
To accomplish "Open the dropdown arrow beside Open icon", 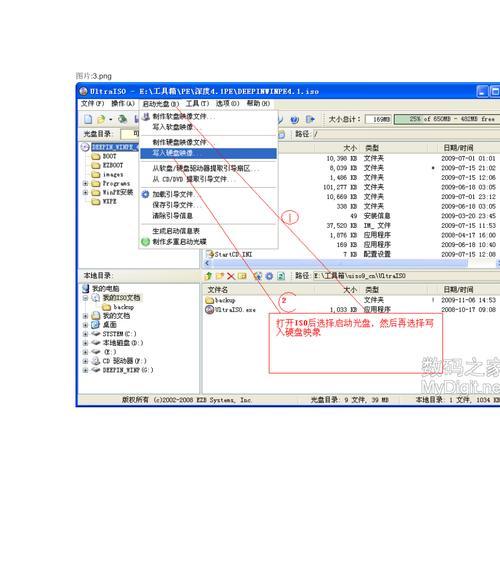I will (x=110, y=119).
